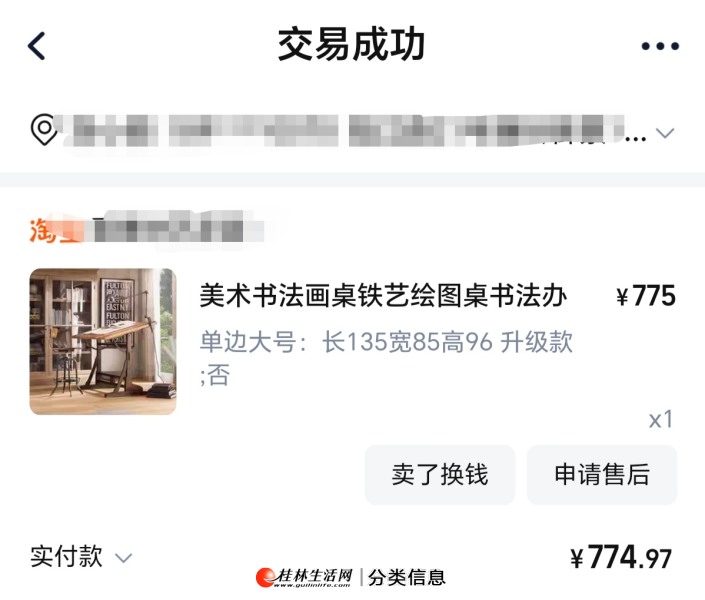The image size is (705, 600).
Task: Click the 分类信息 watermark text
Action: pos(407,578)
